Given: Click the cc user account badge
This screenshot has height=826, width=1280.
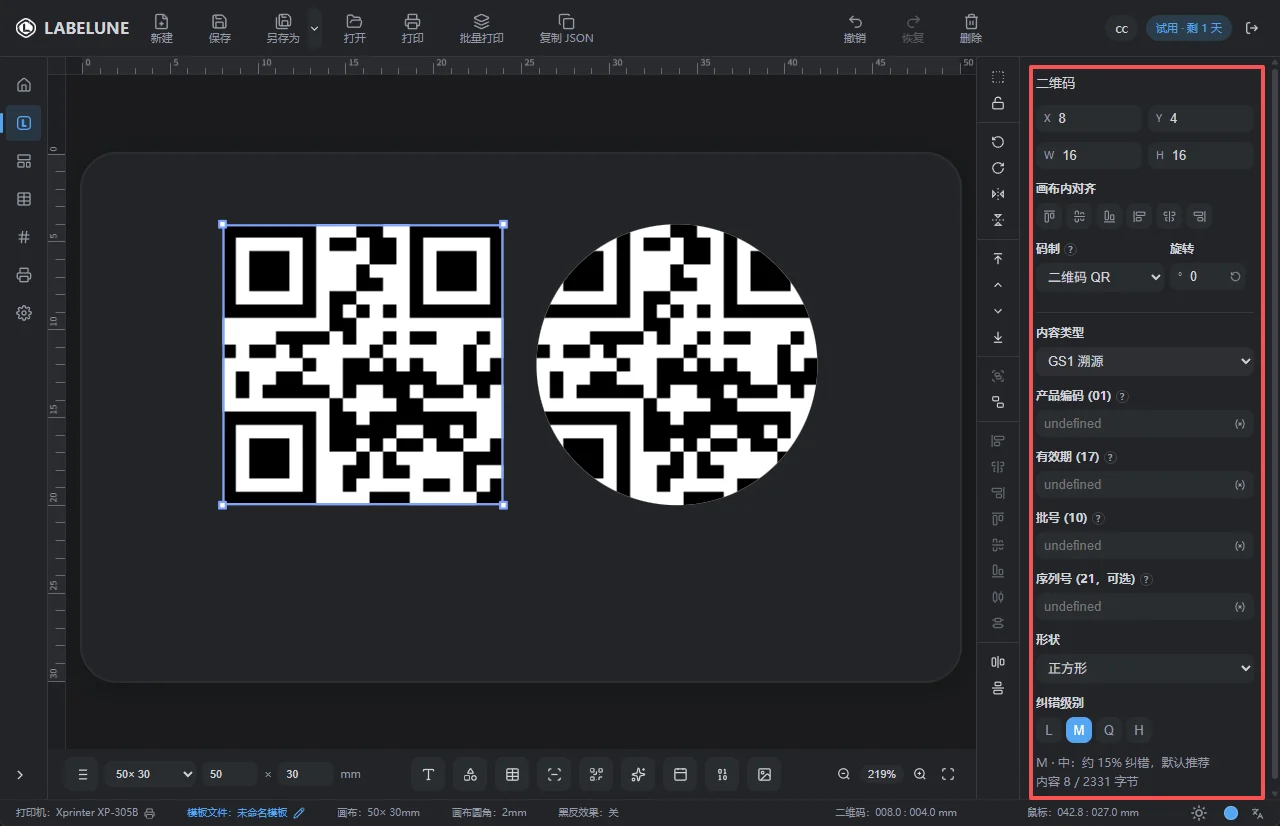Looking at the screenshot, I should tap(1122, 28).
